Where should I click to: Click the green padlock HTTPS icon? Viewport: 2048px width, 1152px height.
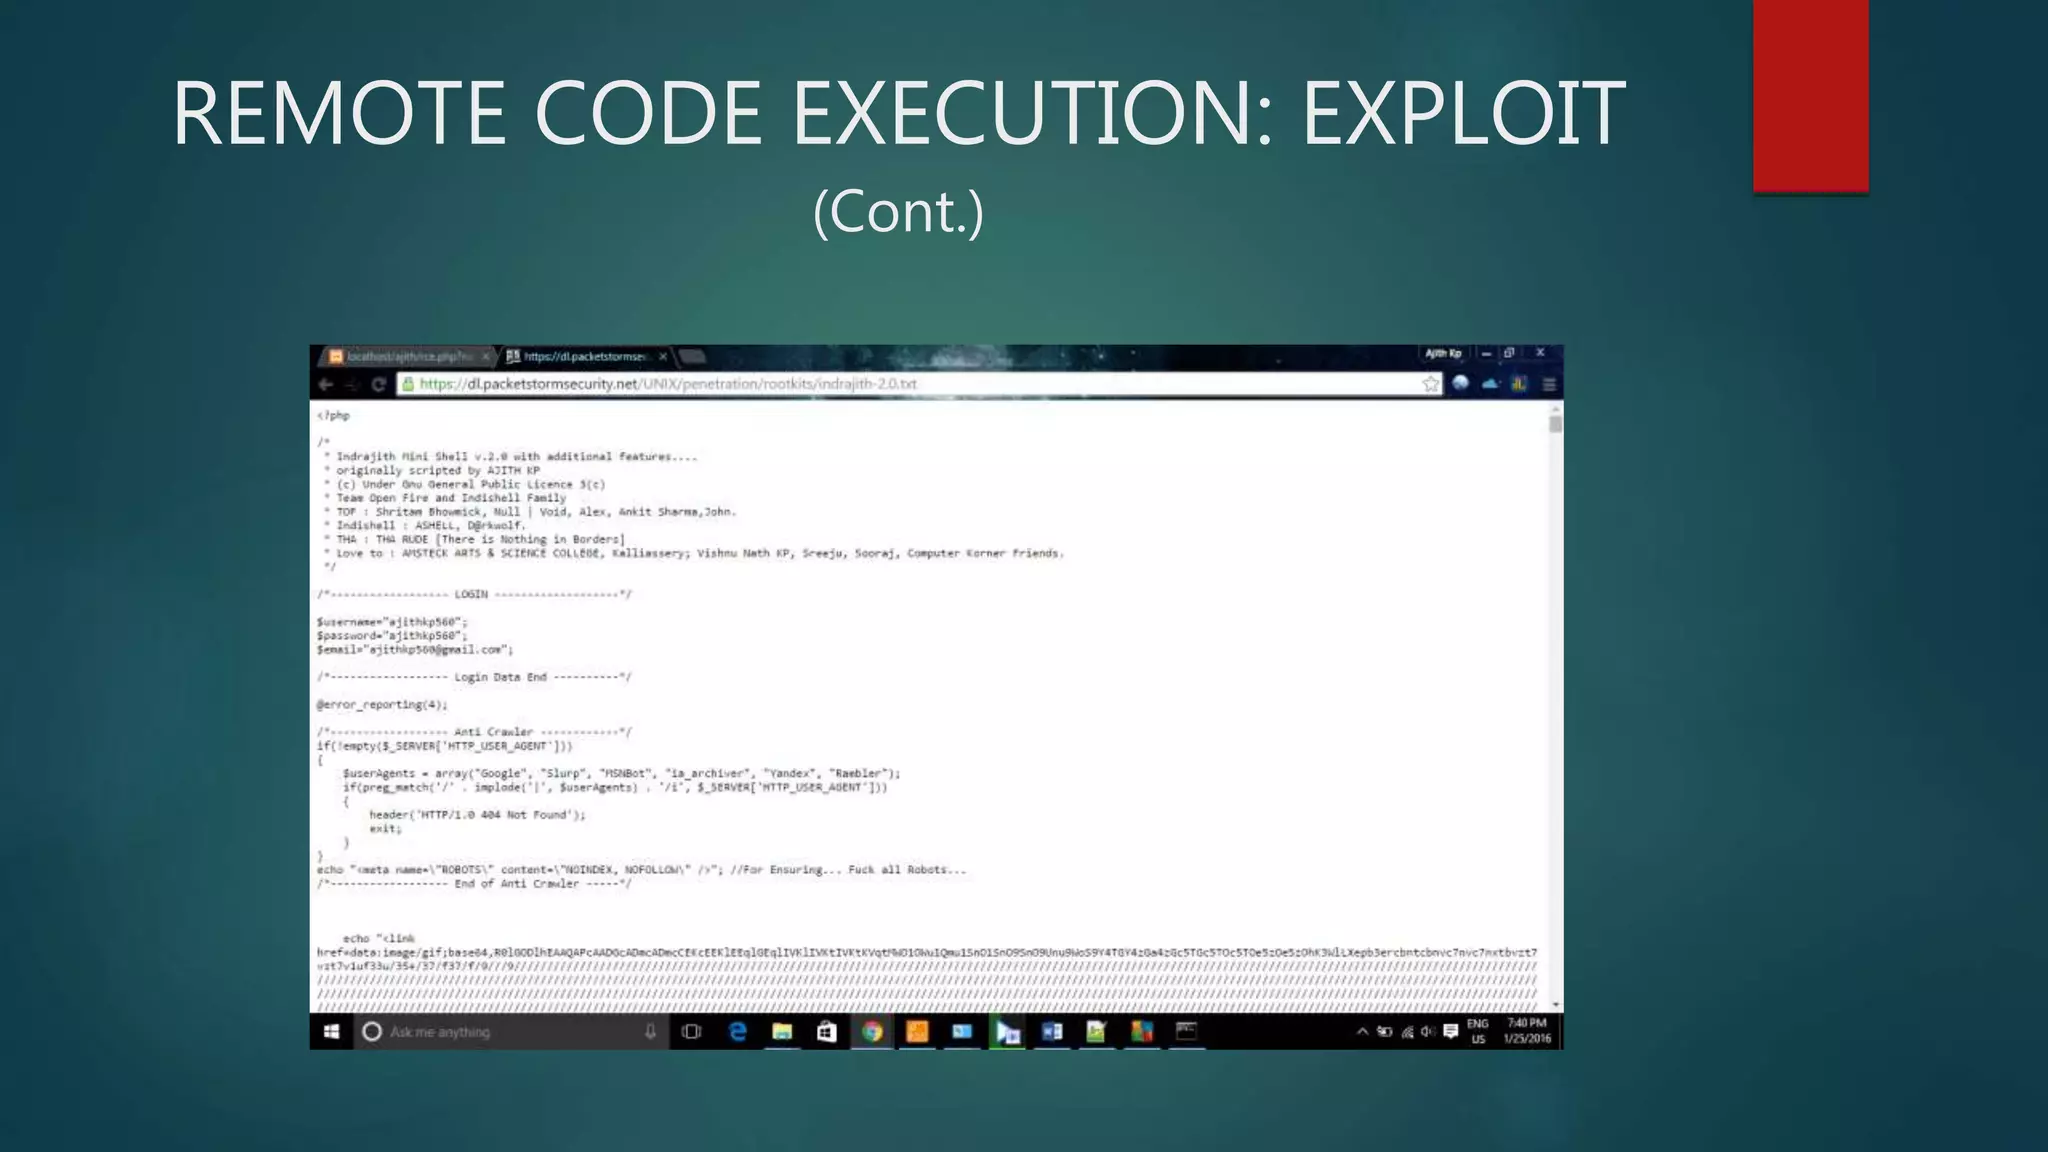(x=408, y=384)
